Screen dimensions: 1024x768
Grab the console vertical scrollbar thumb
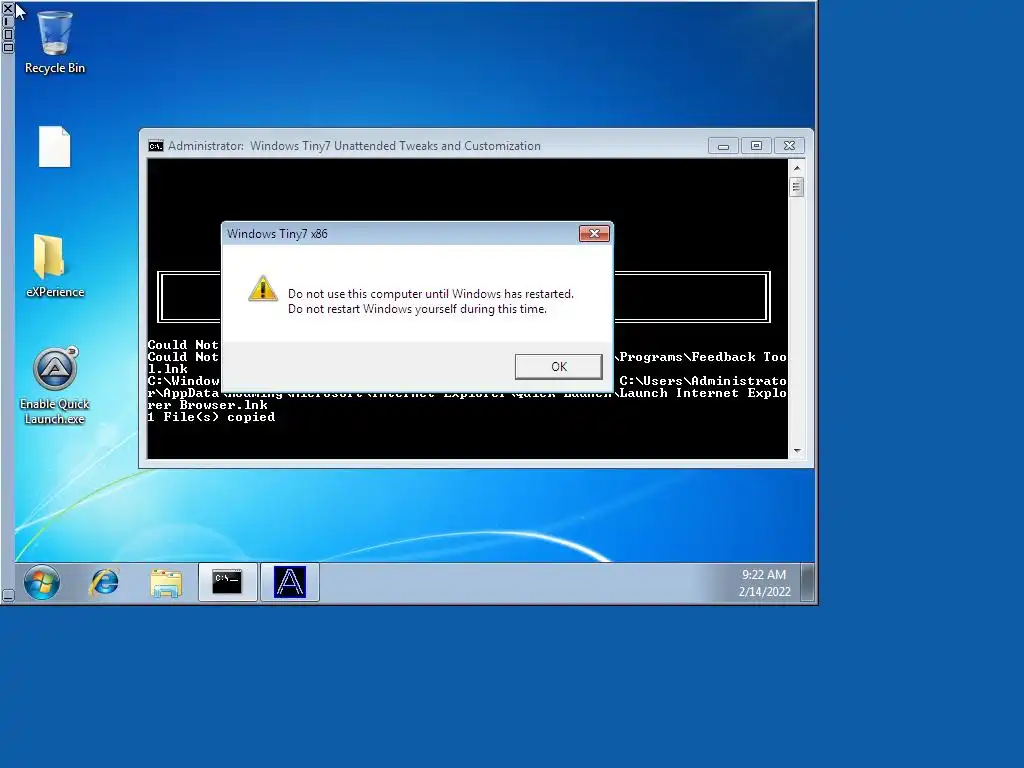(796, 187)
